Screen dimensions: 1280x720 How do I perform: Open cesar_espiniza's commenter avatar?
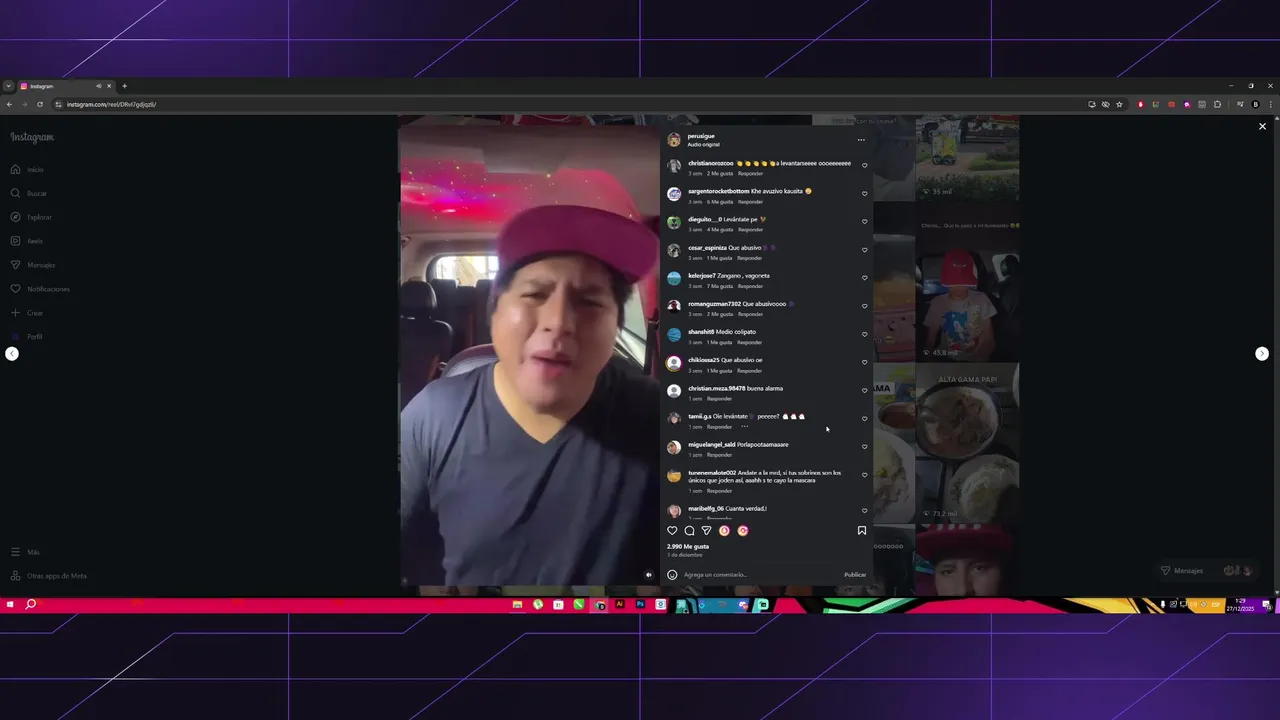point(674,250)
